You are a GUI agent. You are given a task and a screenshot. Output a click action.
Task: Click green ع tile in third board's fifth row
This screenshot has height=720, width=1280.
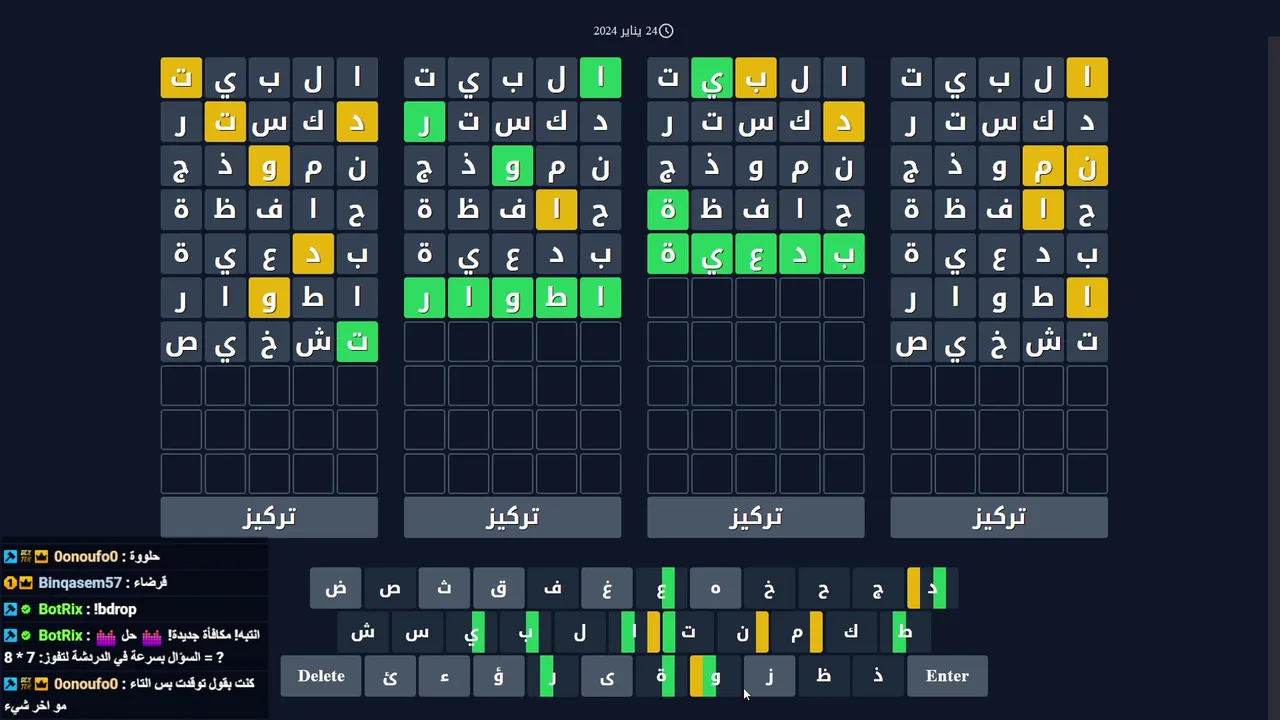(756, 254)
